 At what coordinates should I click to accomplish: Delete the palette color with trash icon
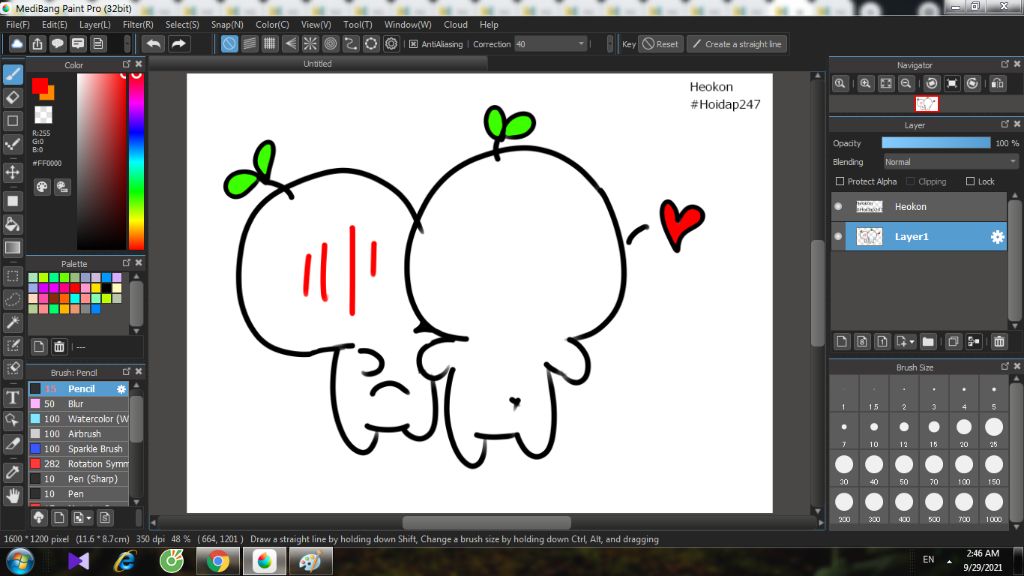[x=59, y=346]
